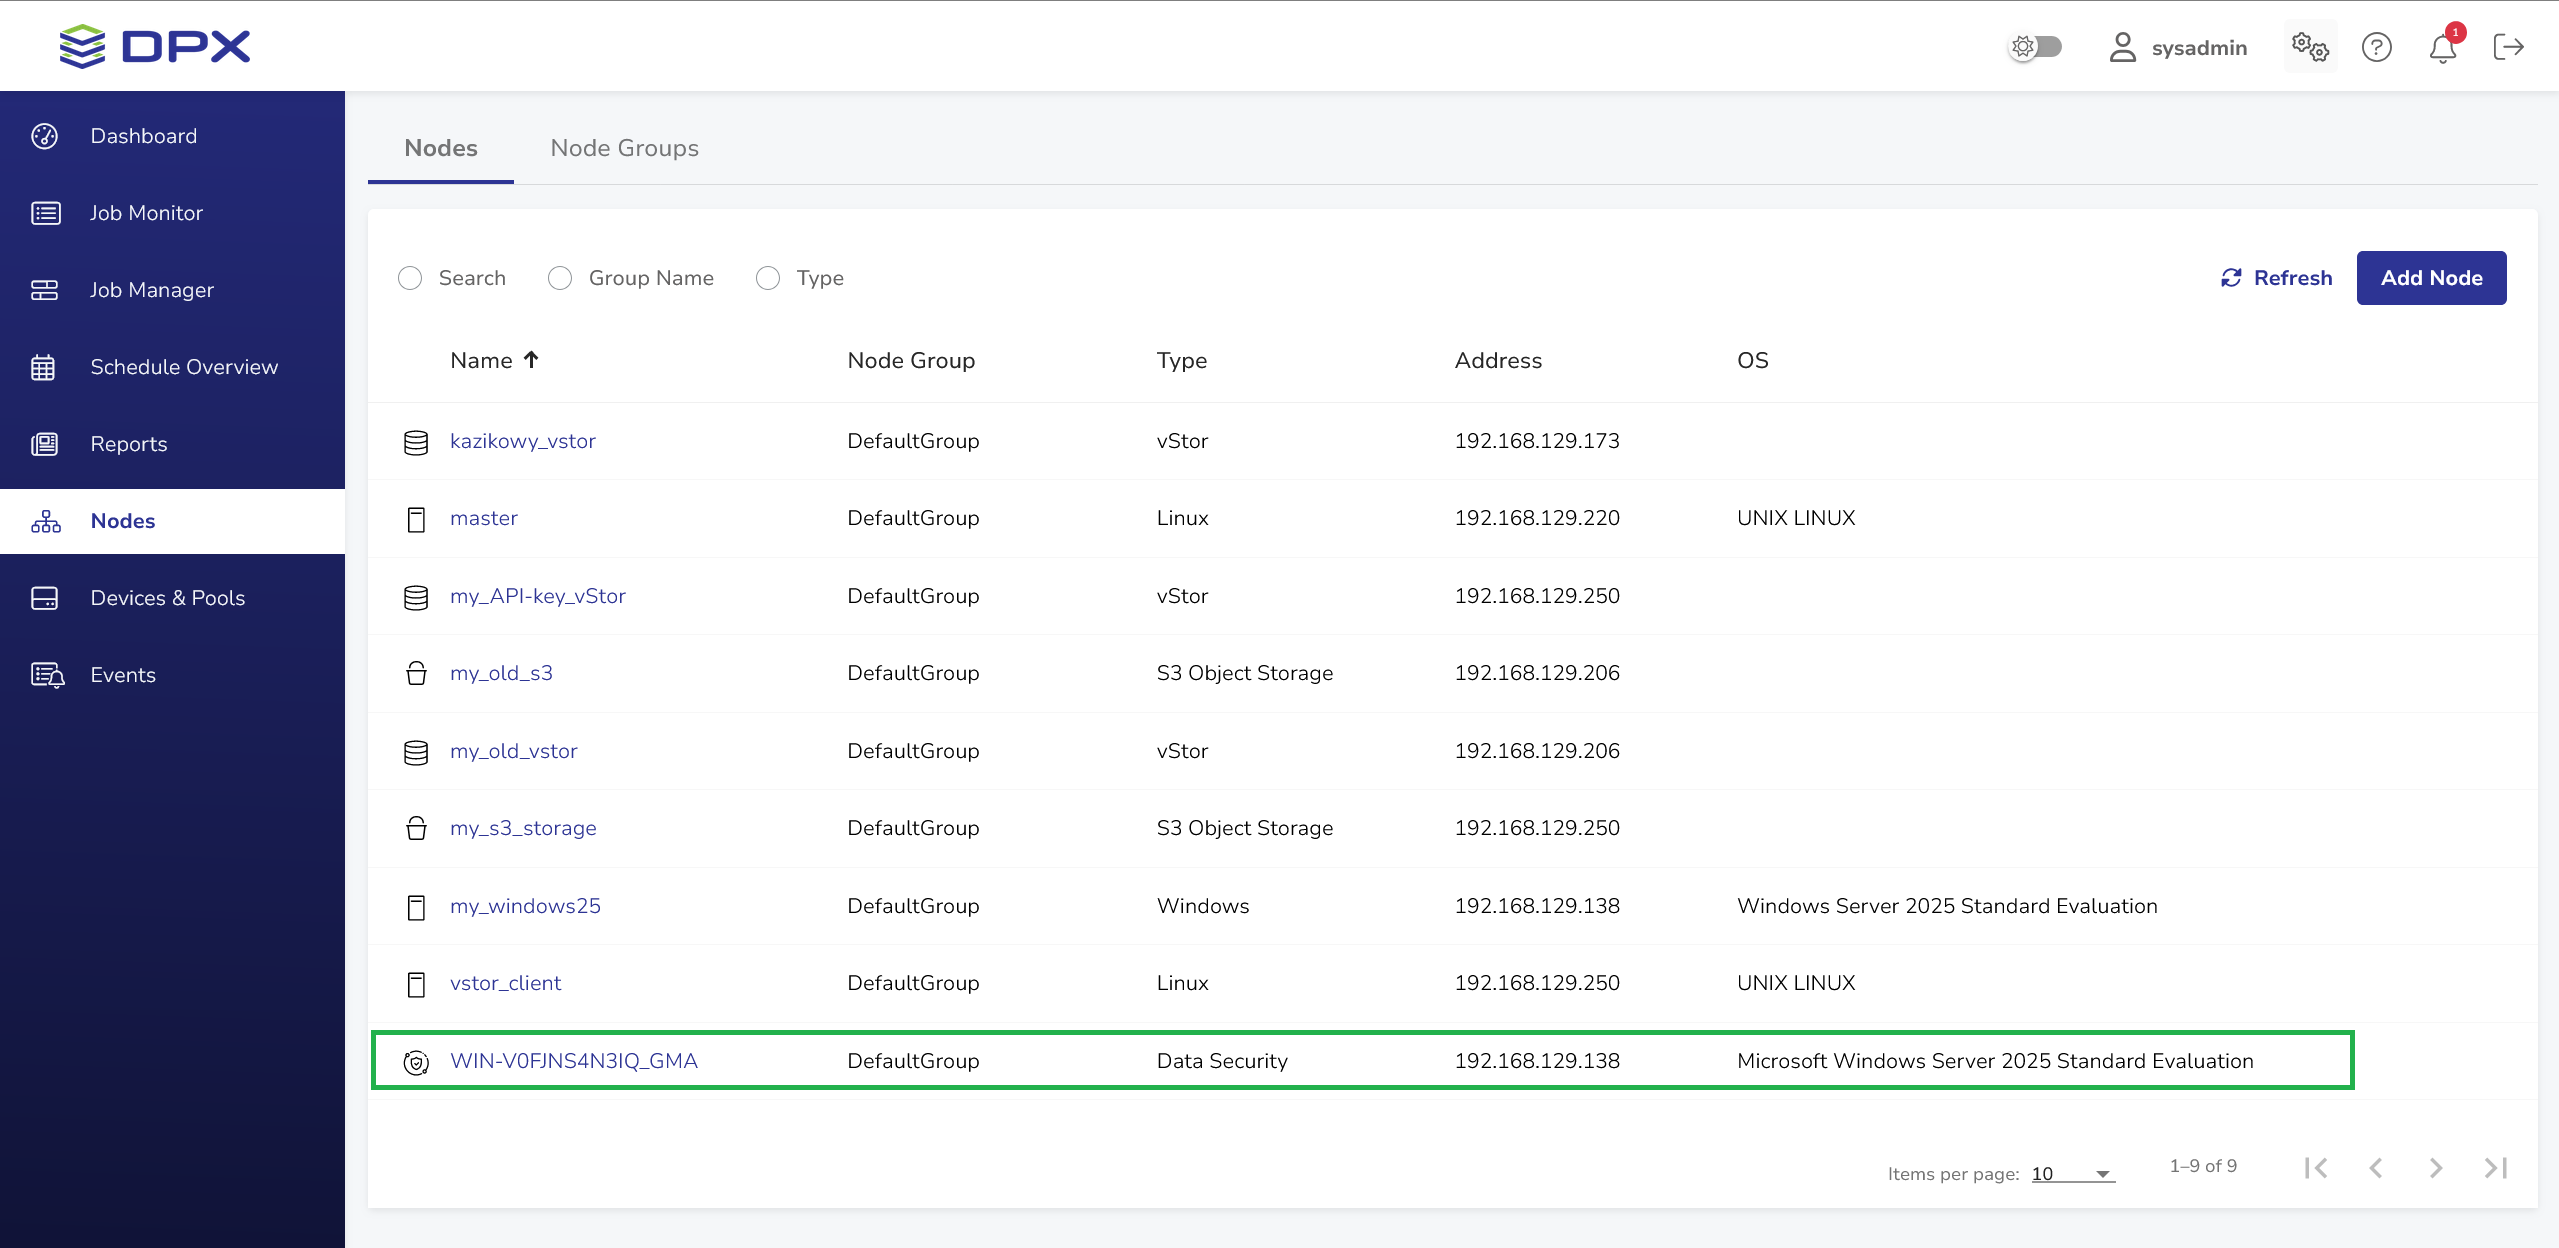
Task: Toggle the dark mode theme switch
Action: [x=2036, y=47]
